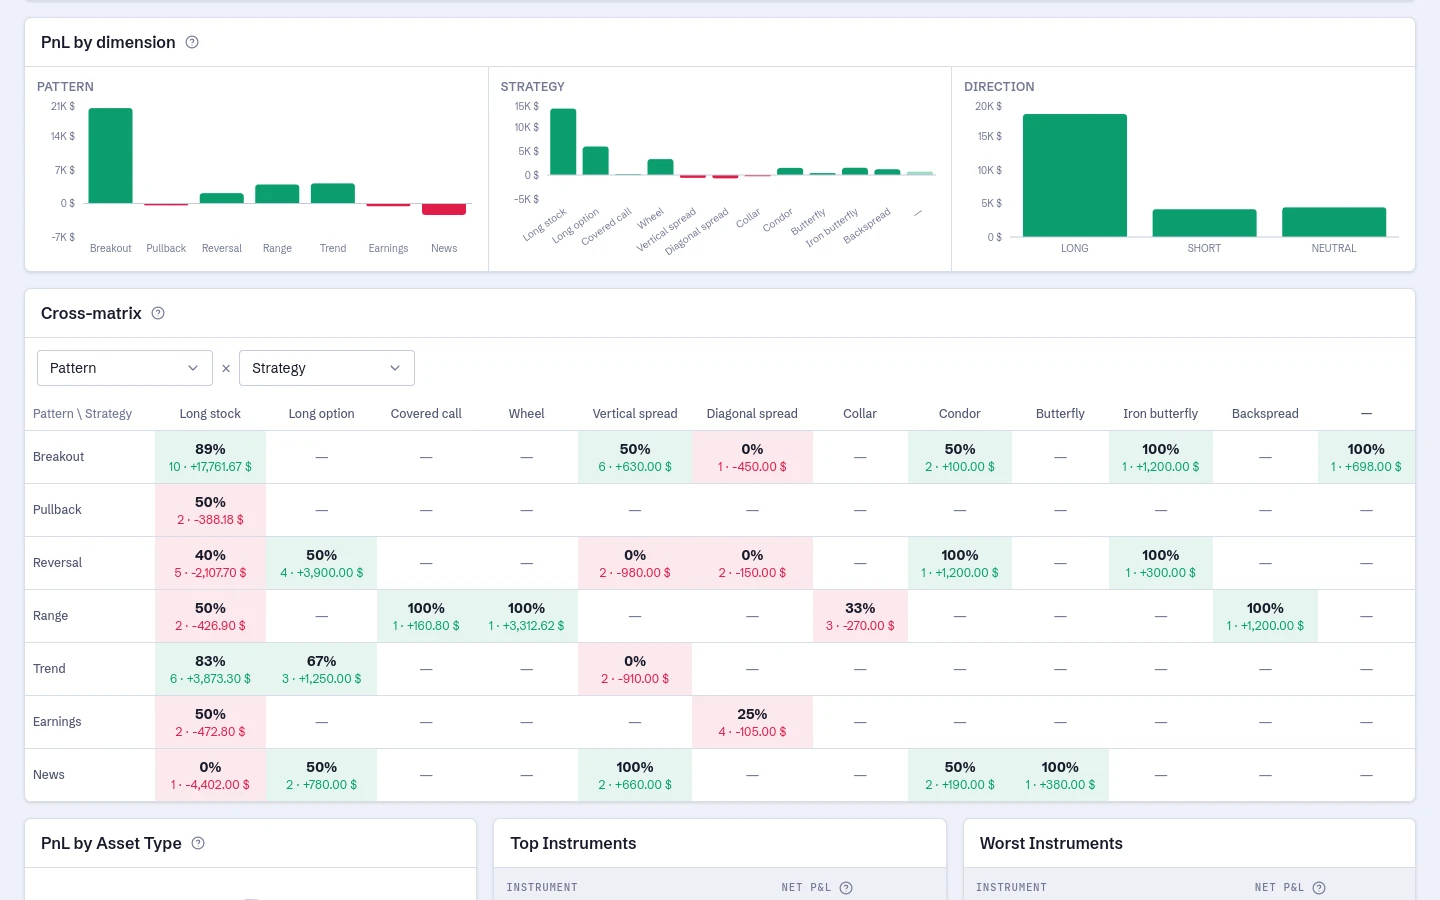Viewport: 1440px width, 900px height.
Task: Click the Long stock bar in Strategy chart
Action: point(563,142)
